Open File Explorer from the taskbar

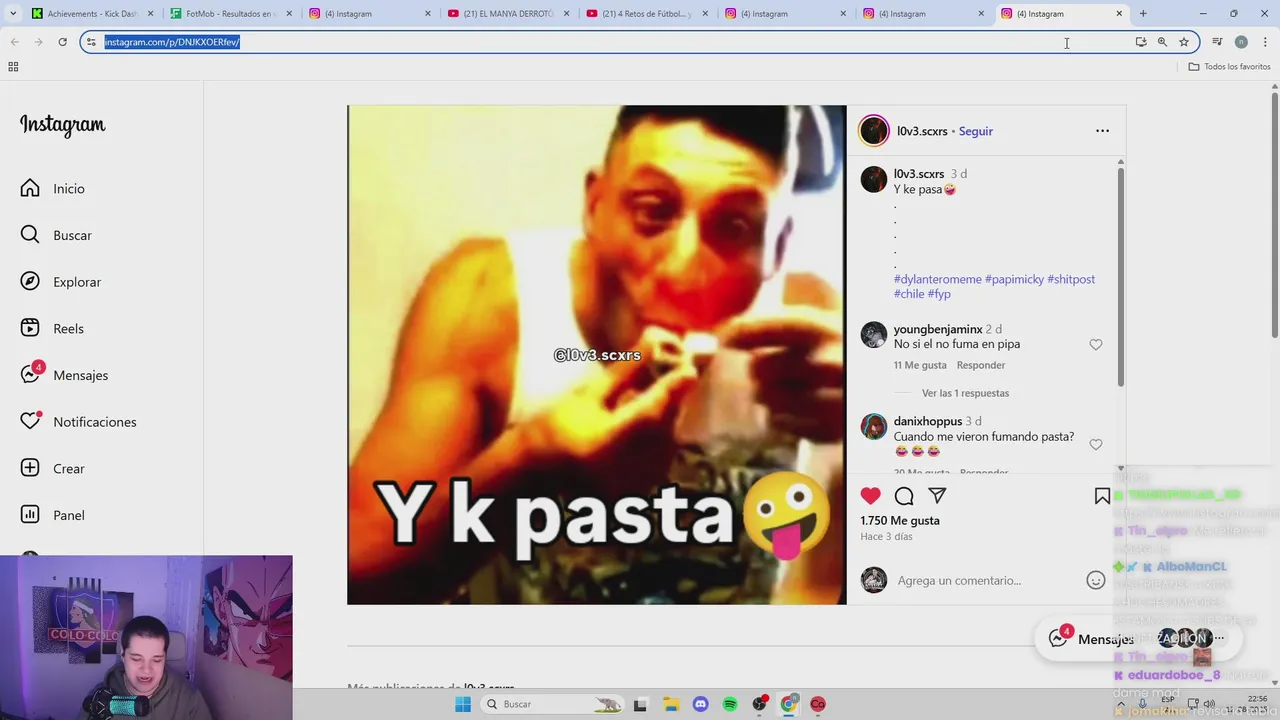click(670, 704)
